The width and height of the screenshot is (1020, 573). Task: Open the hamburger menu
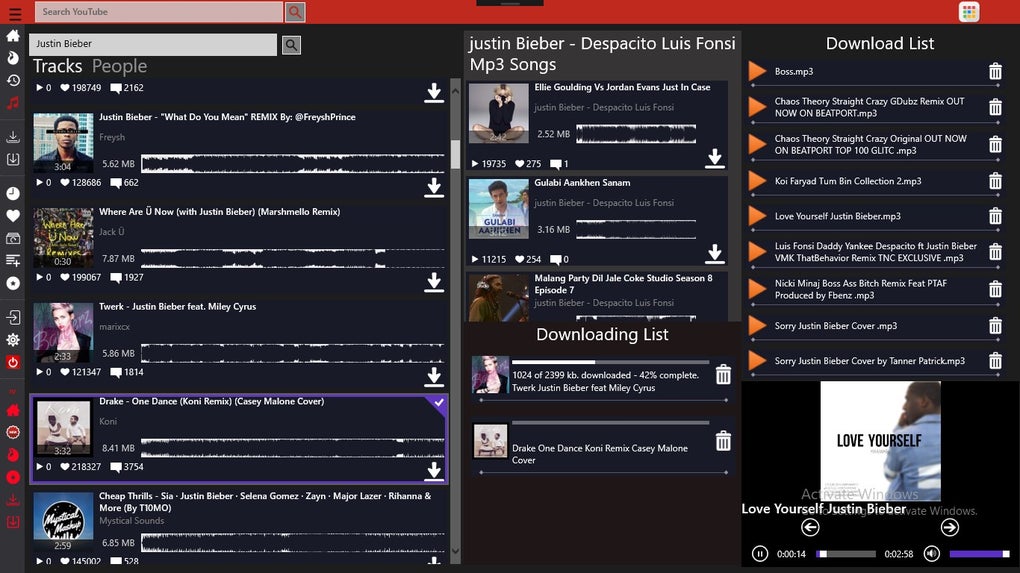pos(14,12)
